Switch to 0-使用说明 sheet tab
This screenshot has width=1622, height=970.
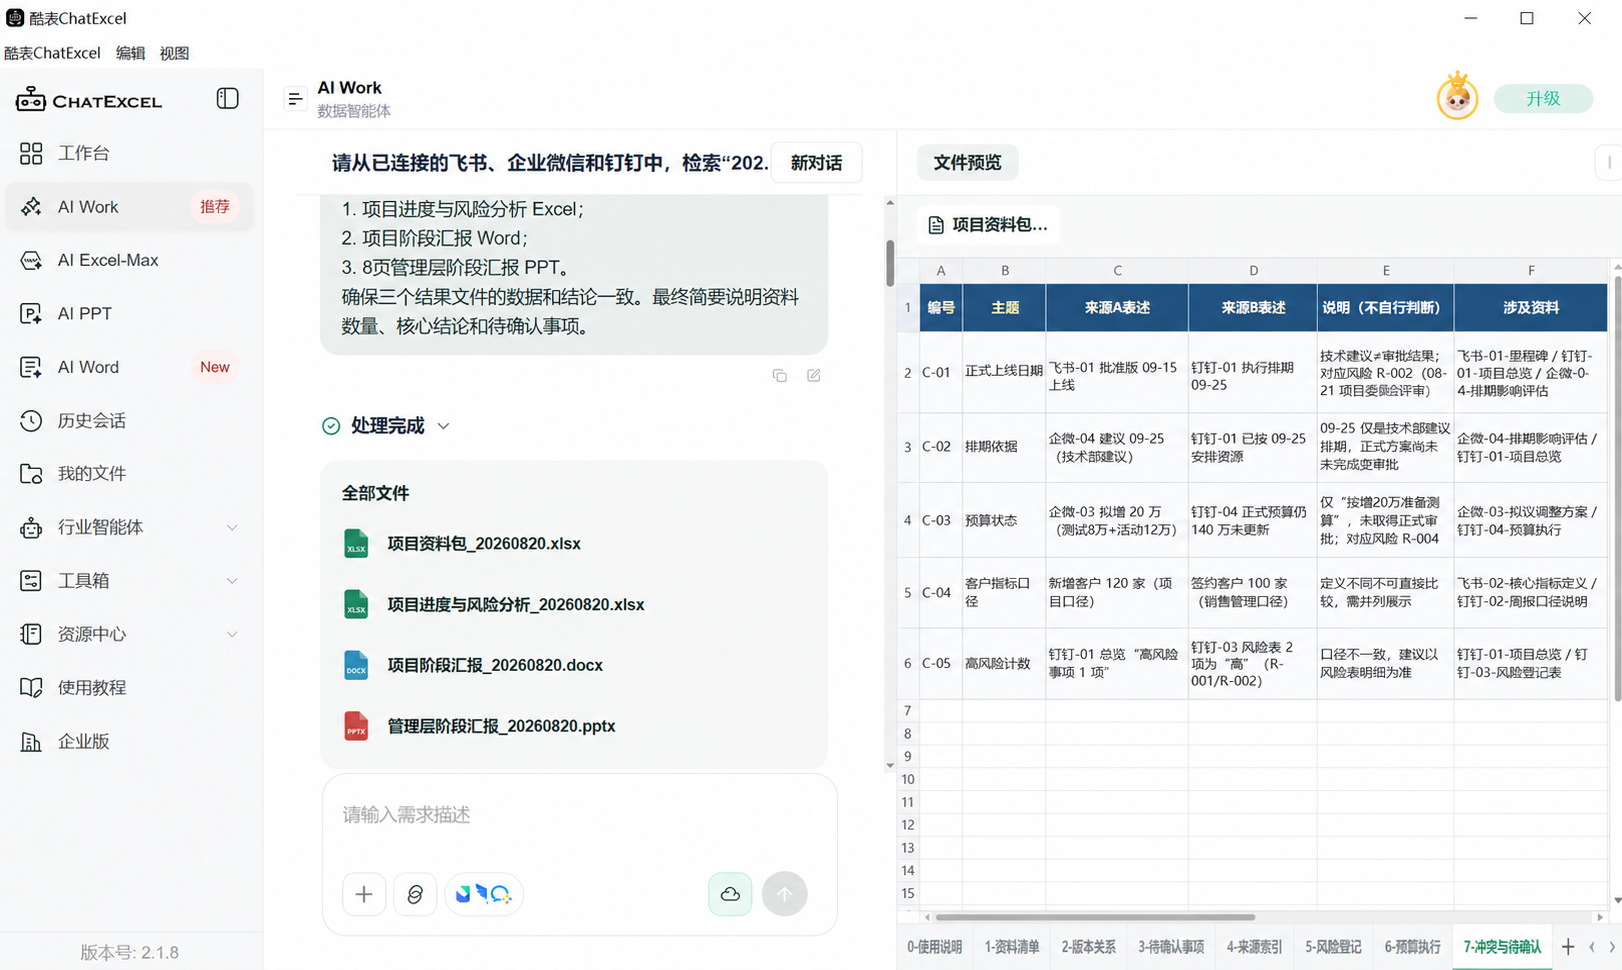tap(934, 947)
